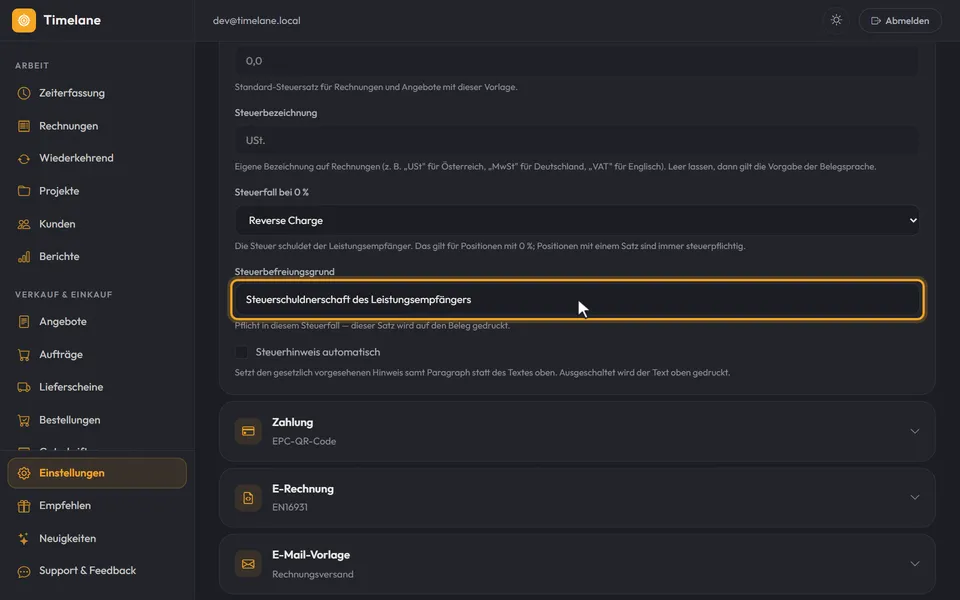Click the Projekte folder icon
960x600 pixels.
coord(24,191)
